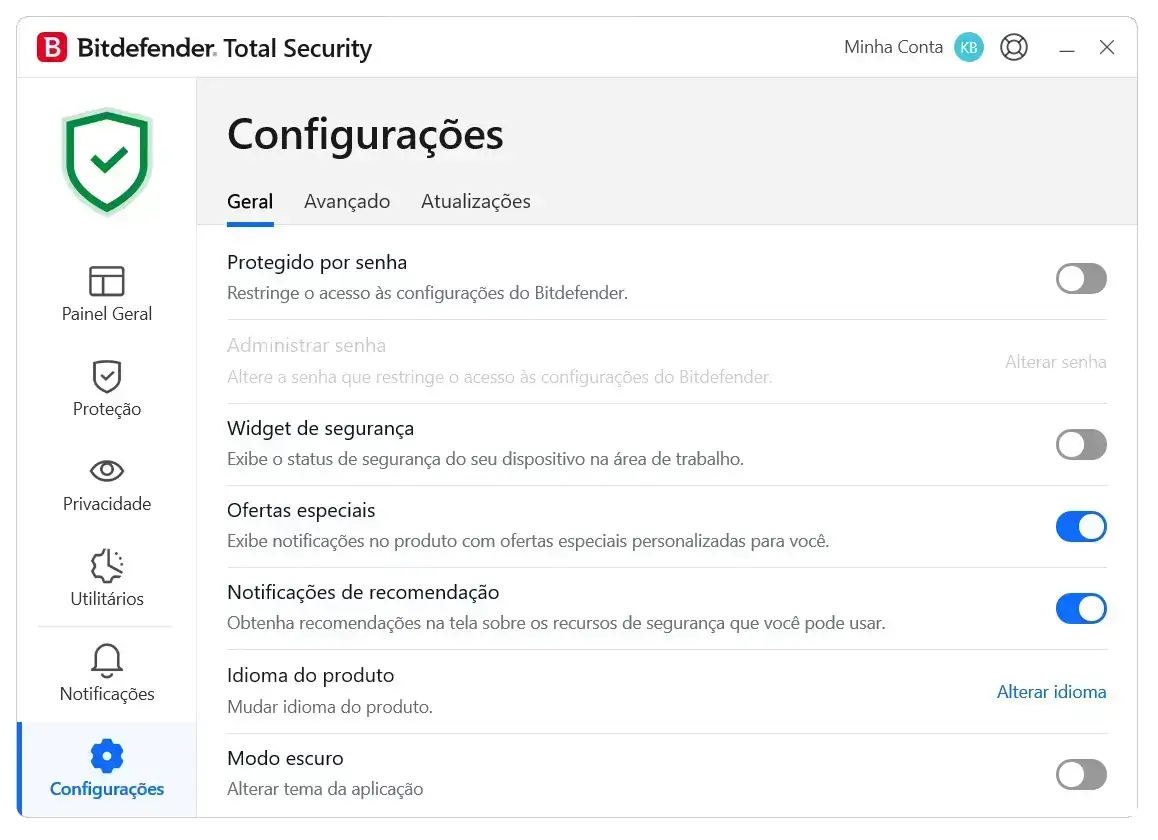Image resolution: width=1158 pixels, height=840 pixels.
Task: Click the KB account avatar
Action: pyautogui.click(x=969, y=47)
